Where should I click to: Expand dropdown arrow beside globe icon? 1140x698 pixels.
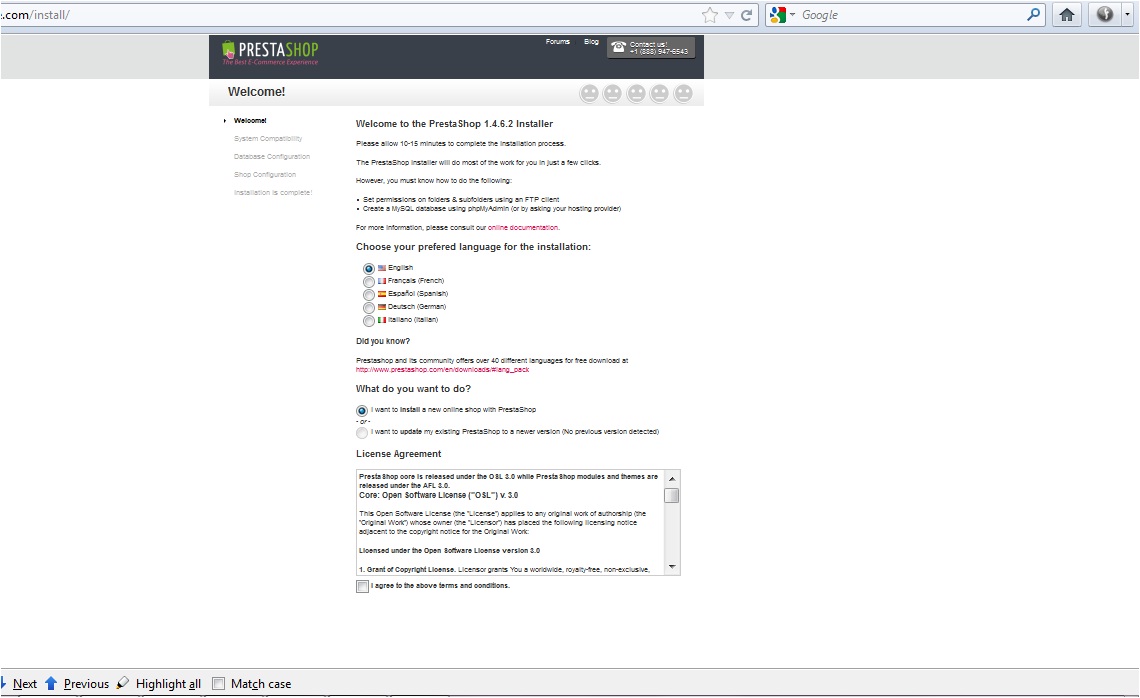click(1127, 15)
